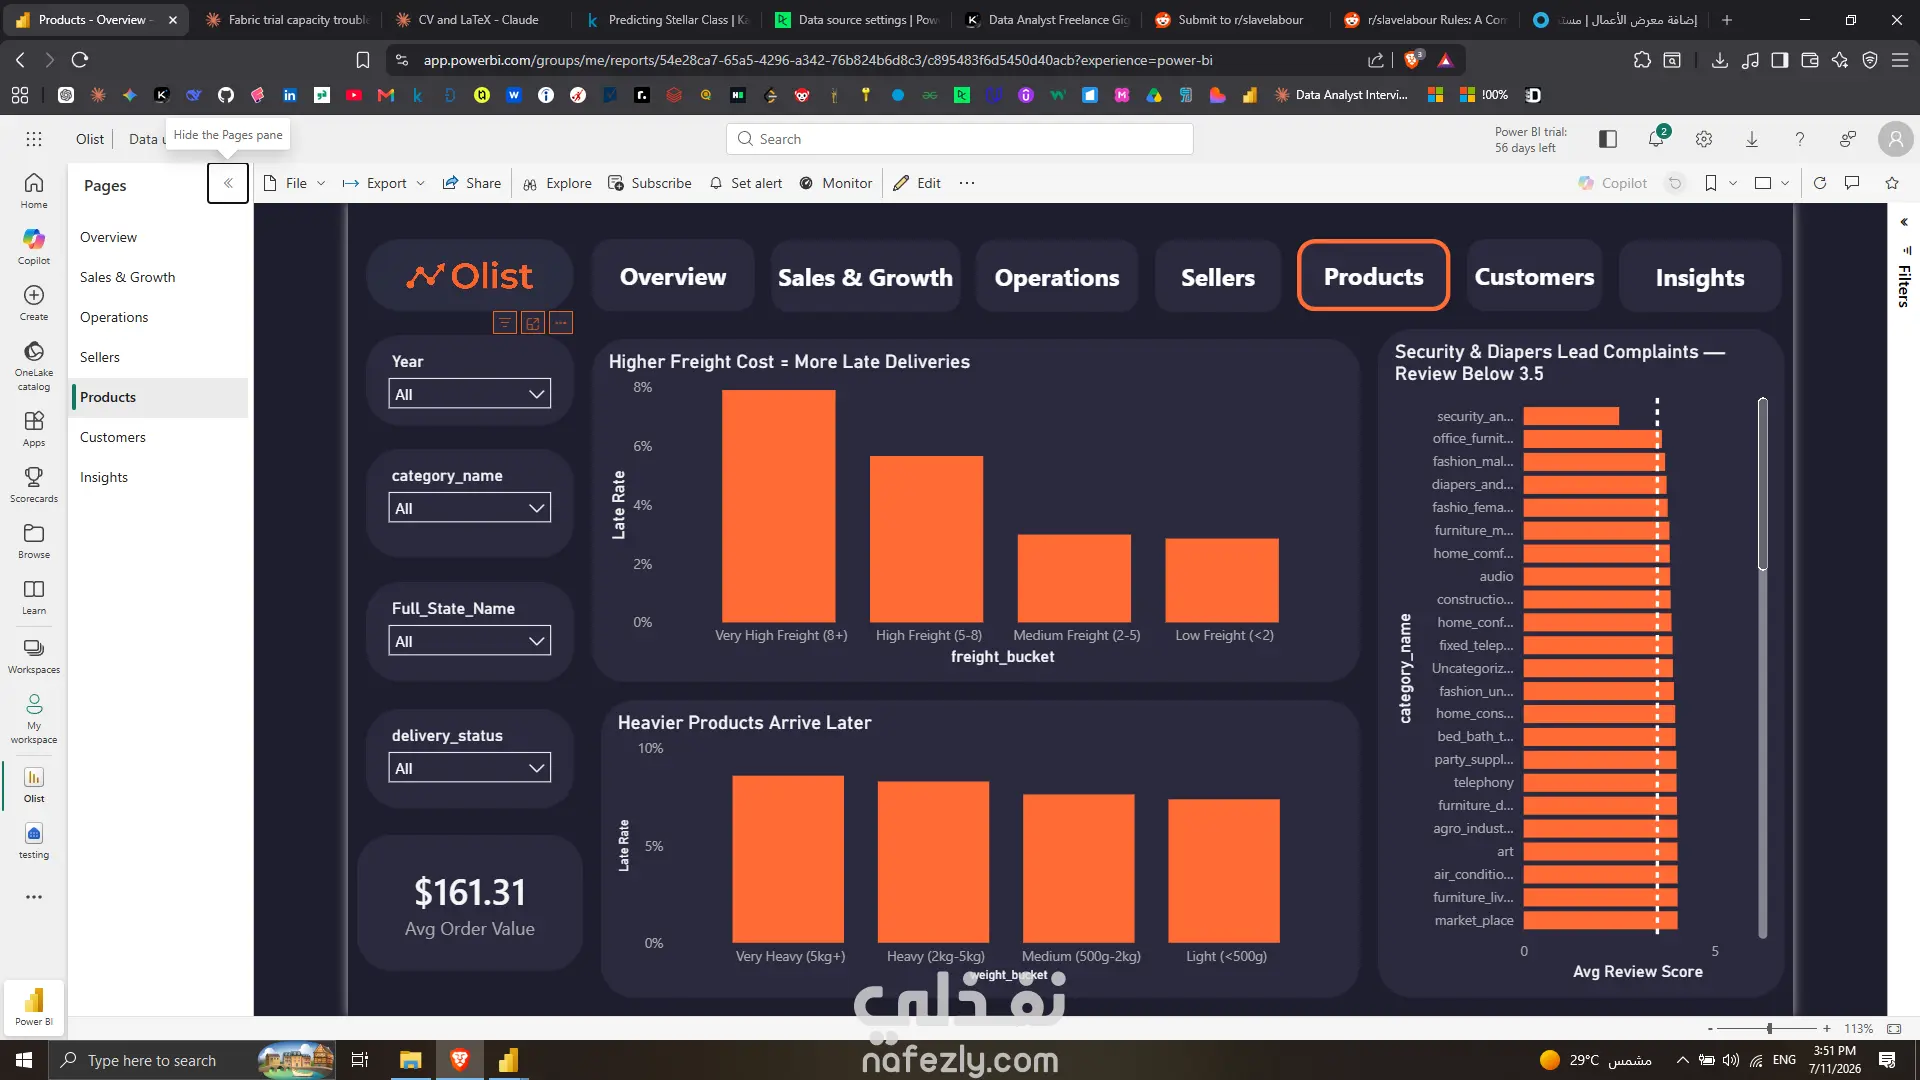Open File Explorer from the taskbar

click(x=411, y=1060)
